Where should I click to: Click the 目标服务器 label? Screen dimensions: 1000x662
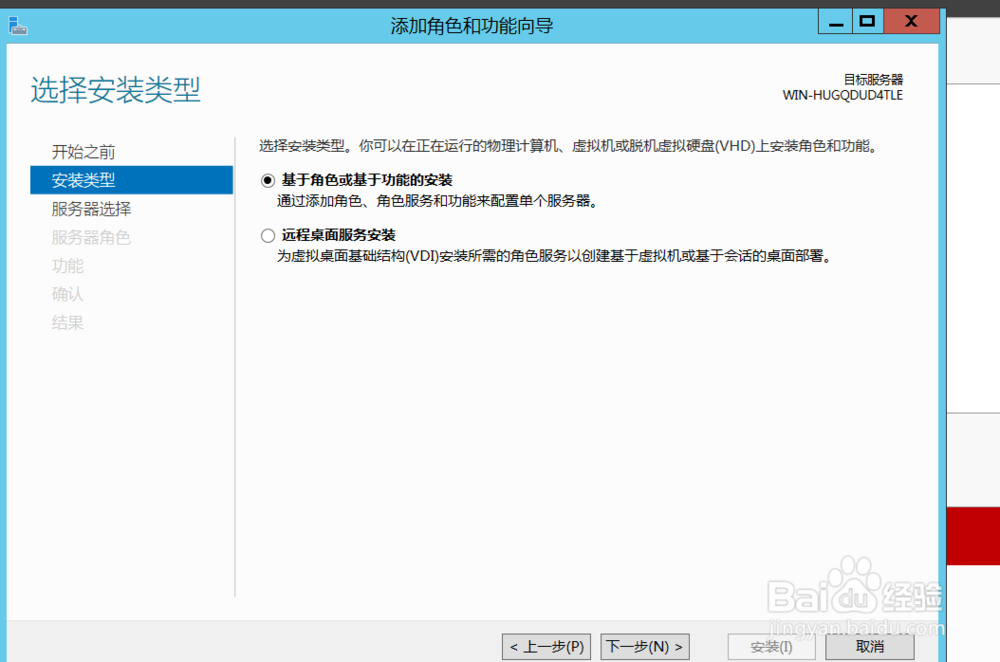pyautogui.click(x=873, y=80)
